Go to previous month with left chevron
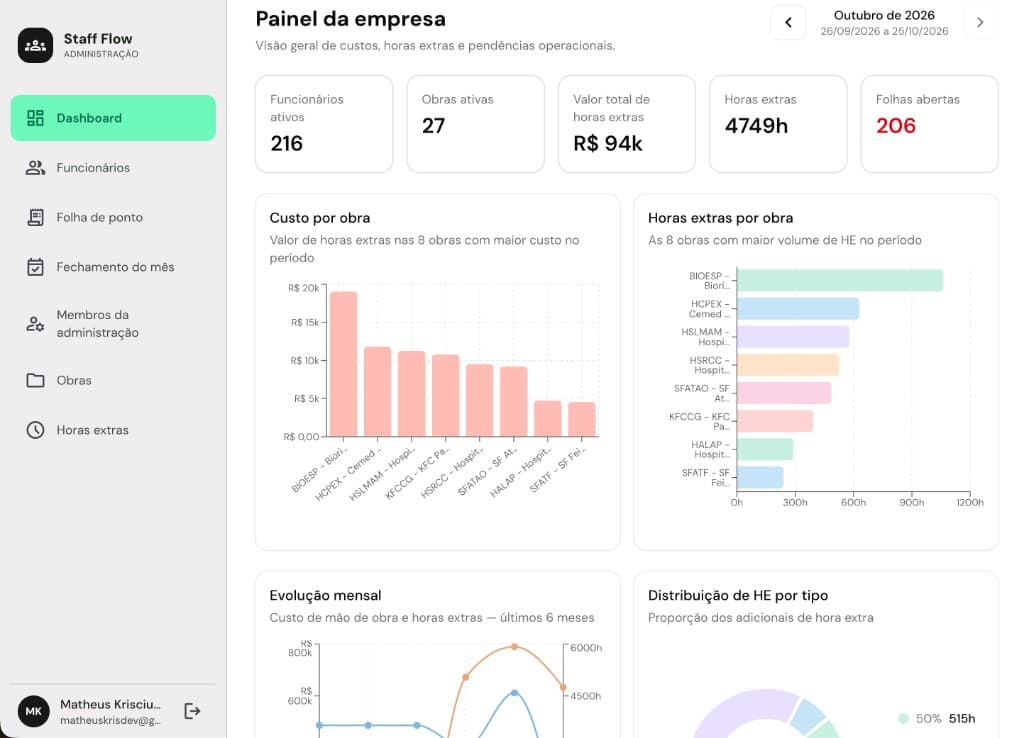Image resolution: width=1024 pixels, height=738 pixels. click(788, 22)
